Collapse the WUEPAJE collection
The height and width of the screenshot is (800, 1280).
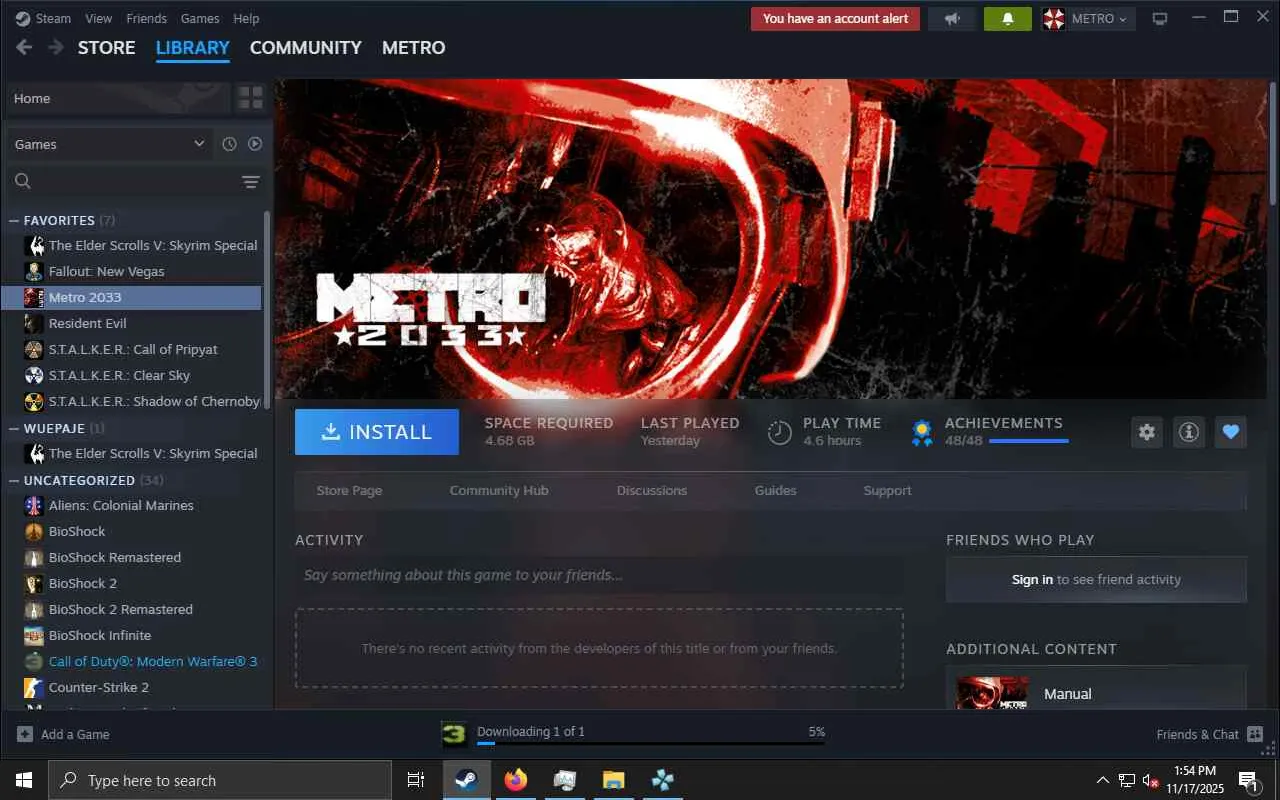point(14,428)
